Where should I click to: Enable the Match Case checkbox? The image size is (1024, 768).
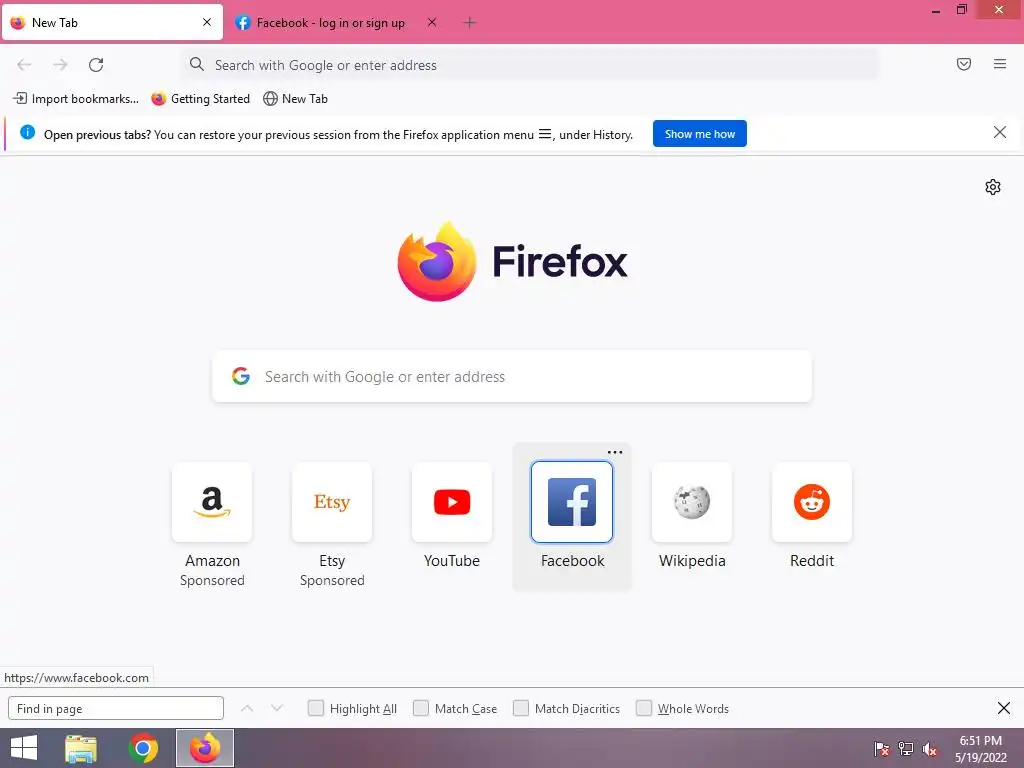click(421, 708)
